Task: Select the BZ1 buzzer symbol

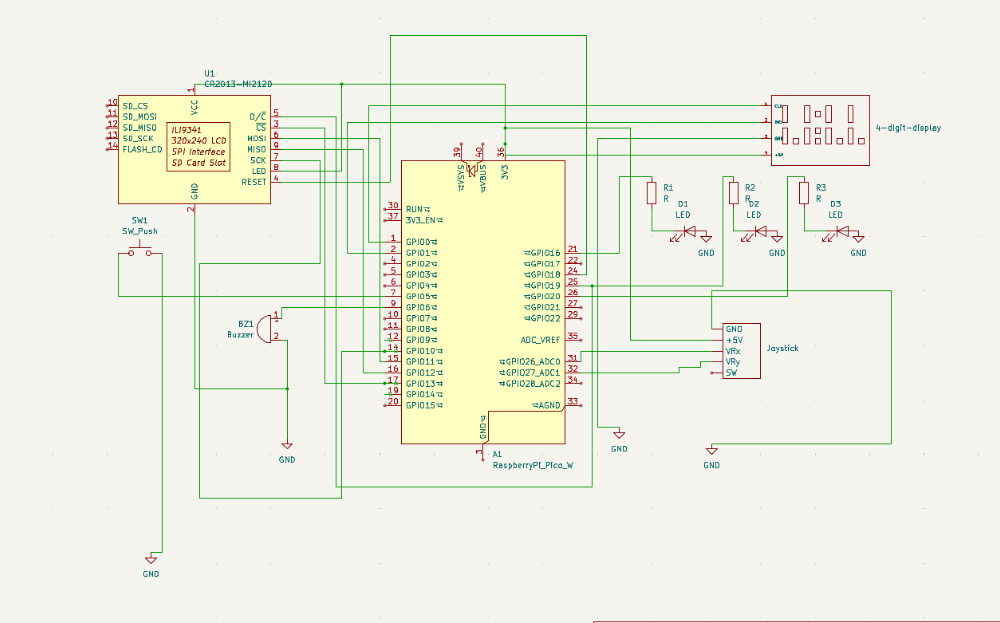Action: pyautogui.click(x=268, y=328)
